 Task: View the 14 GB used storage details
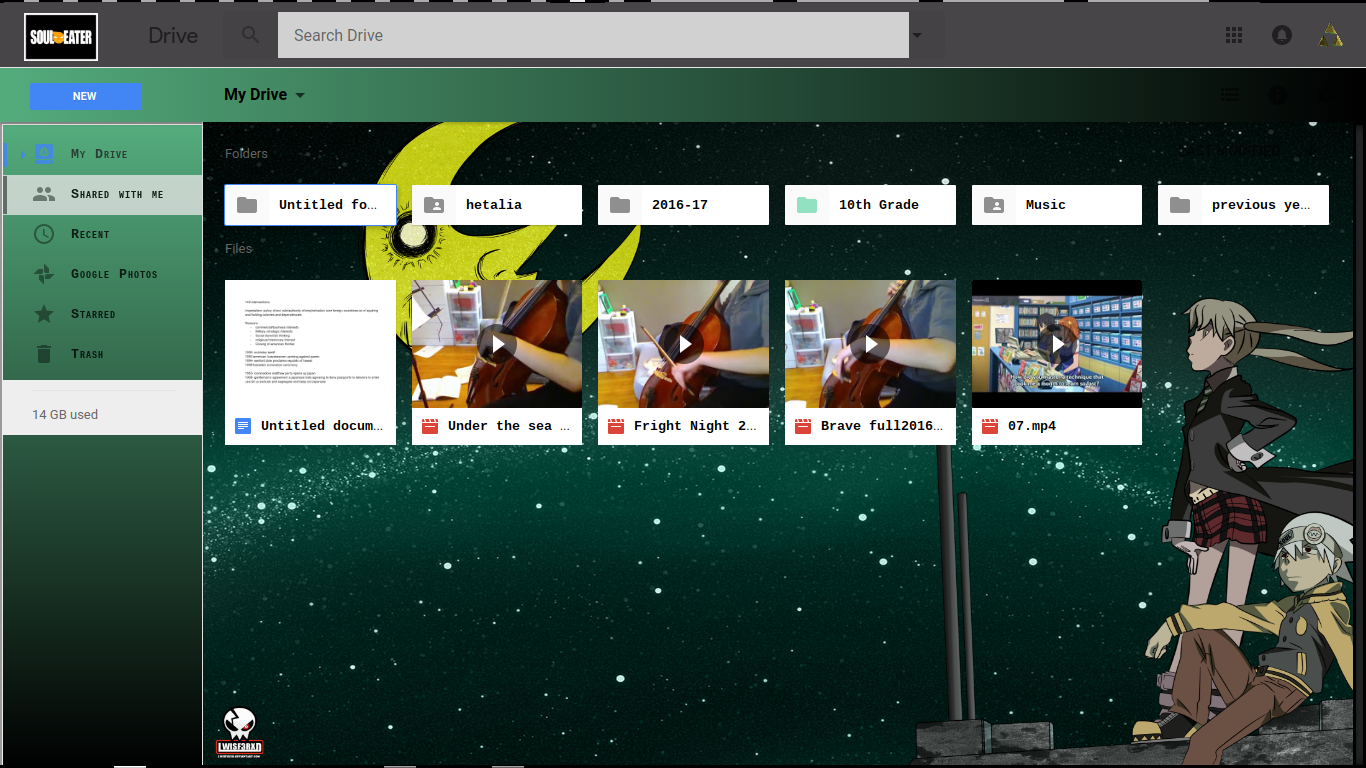tap(65, 414)
